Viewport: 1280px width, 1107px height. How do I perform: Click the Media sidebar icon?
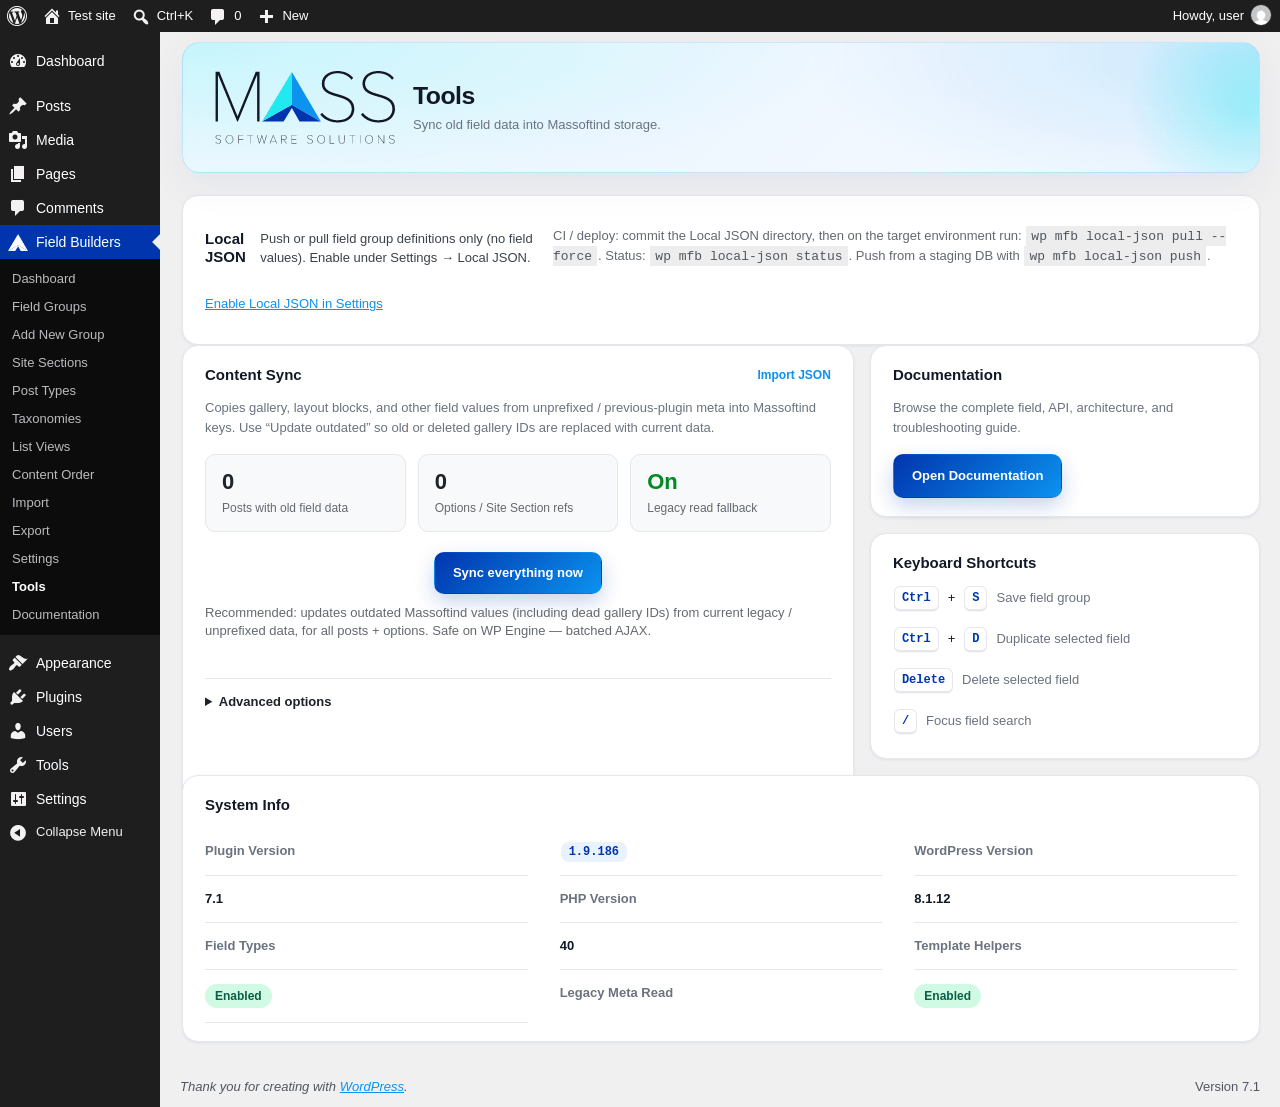pos(18,140)
